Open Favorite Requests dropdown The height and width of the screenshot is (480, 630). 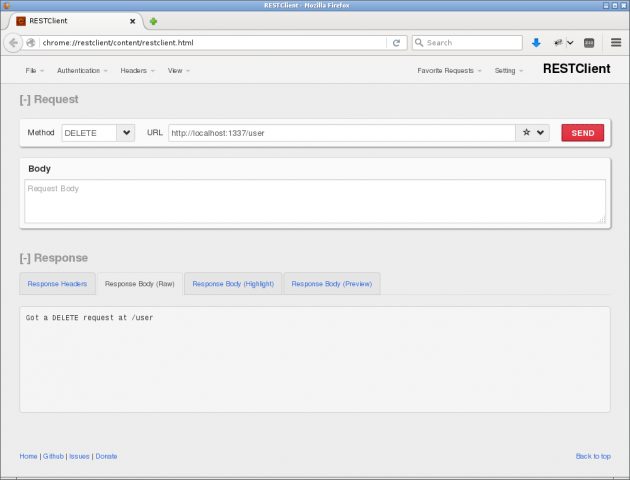(x=449, y=71)
